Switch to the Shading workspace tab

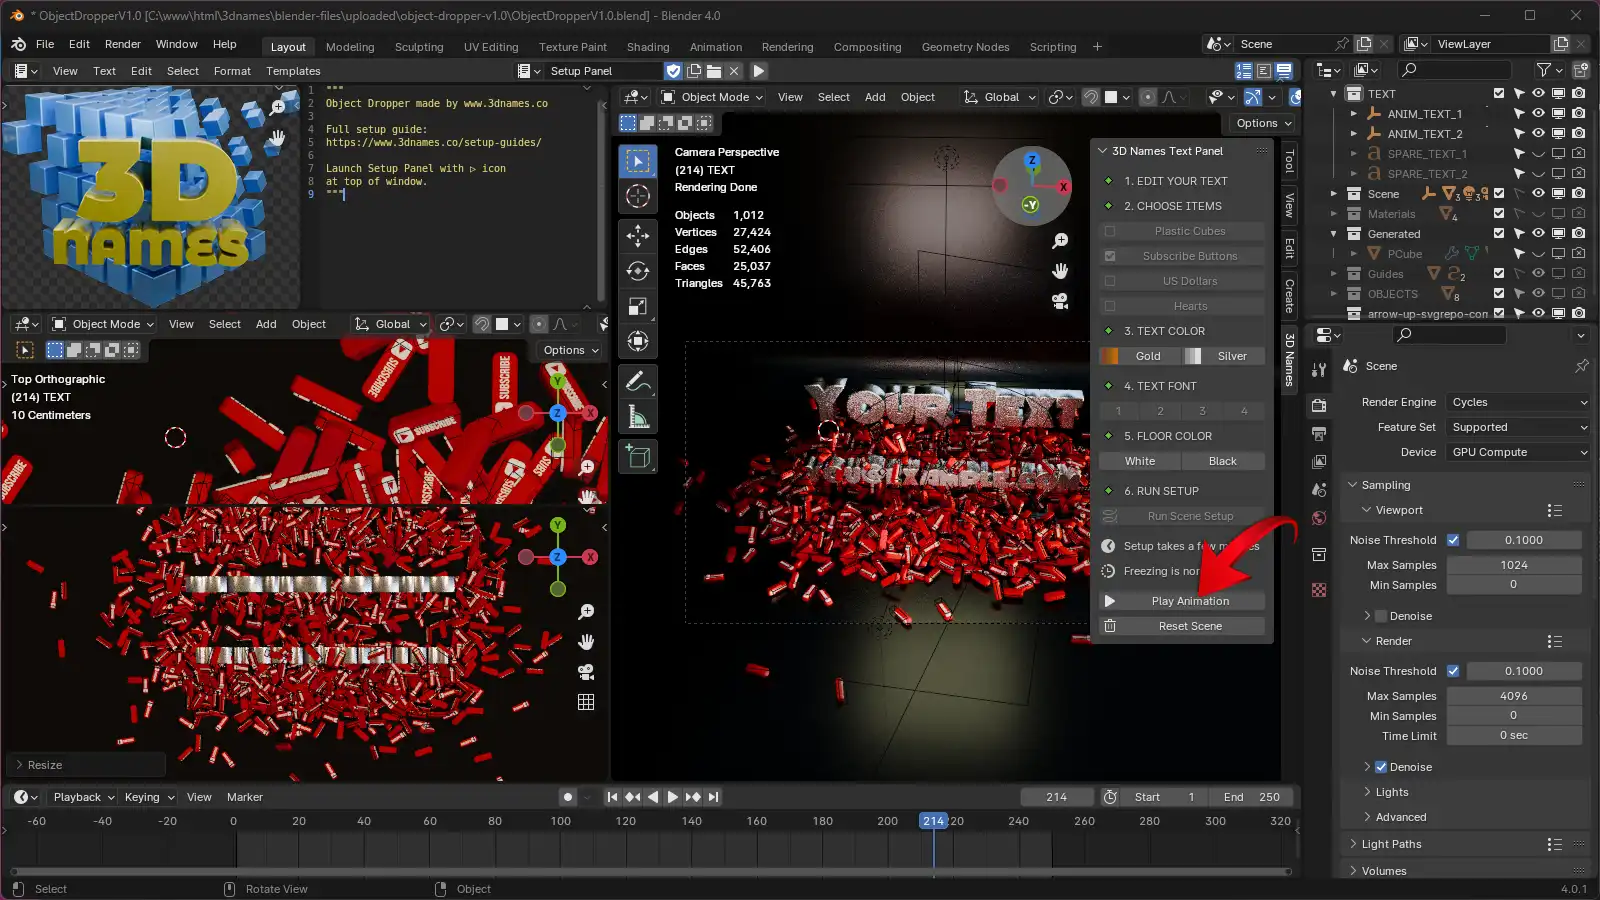pos(648,47)
